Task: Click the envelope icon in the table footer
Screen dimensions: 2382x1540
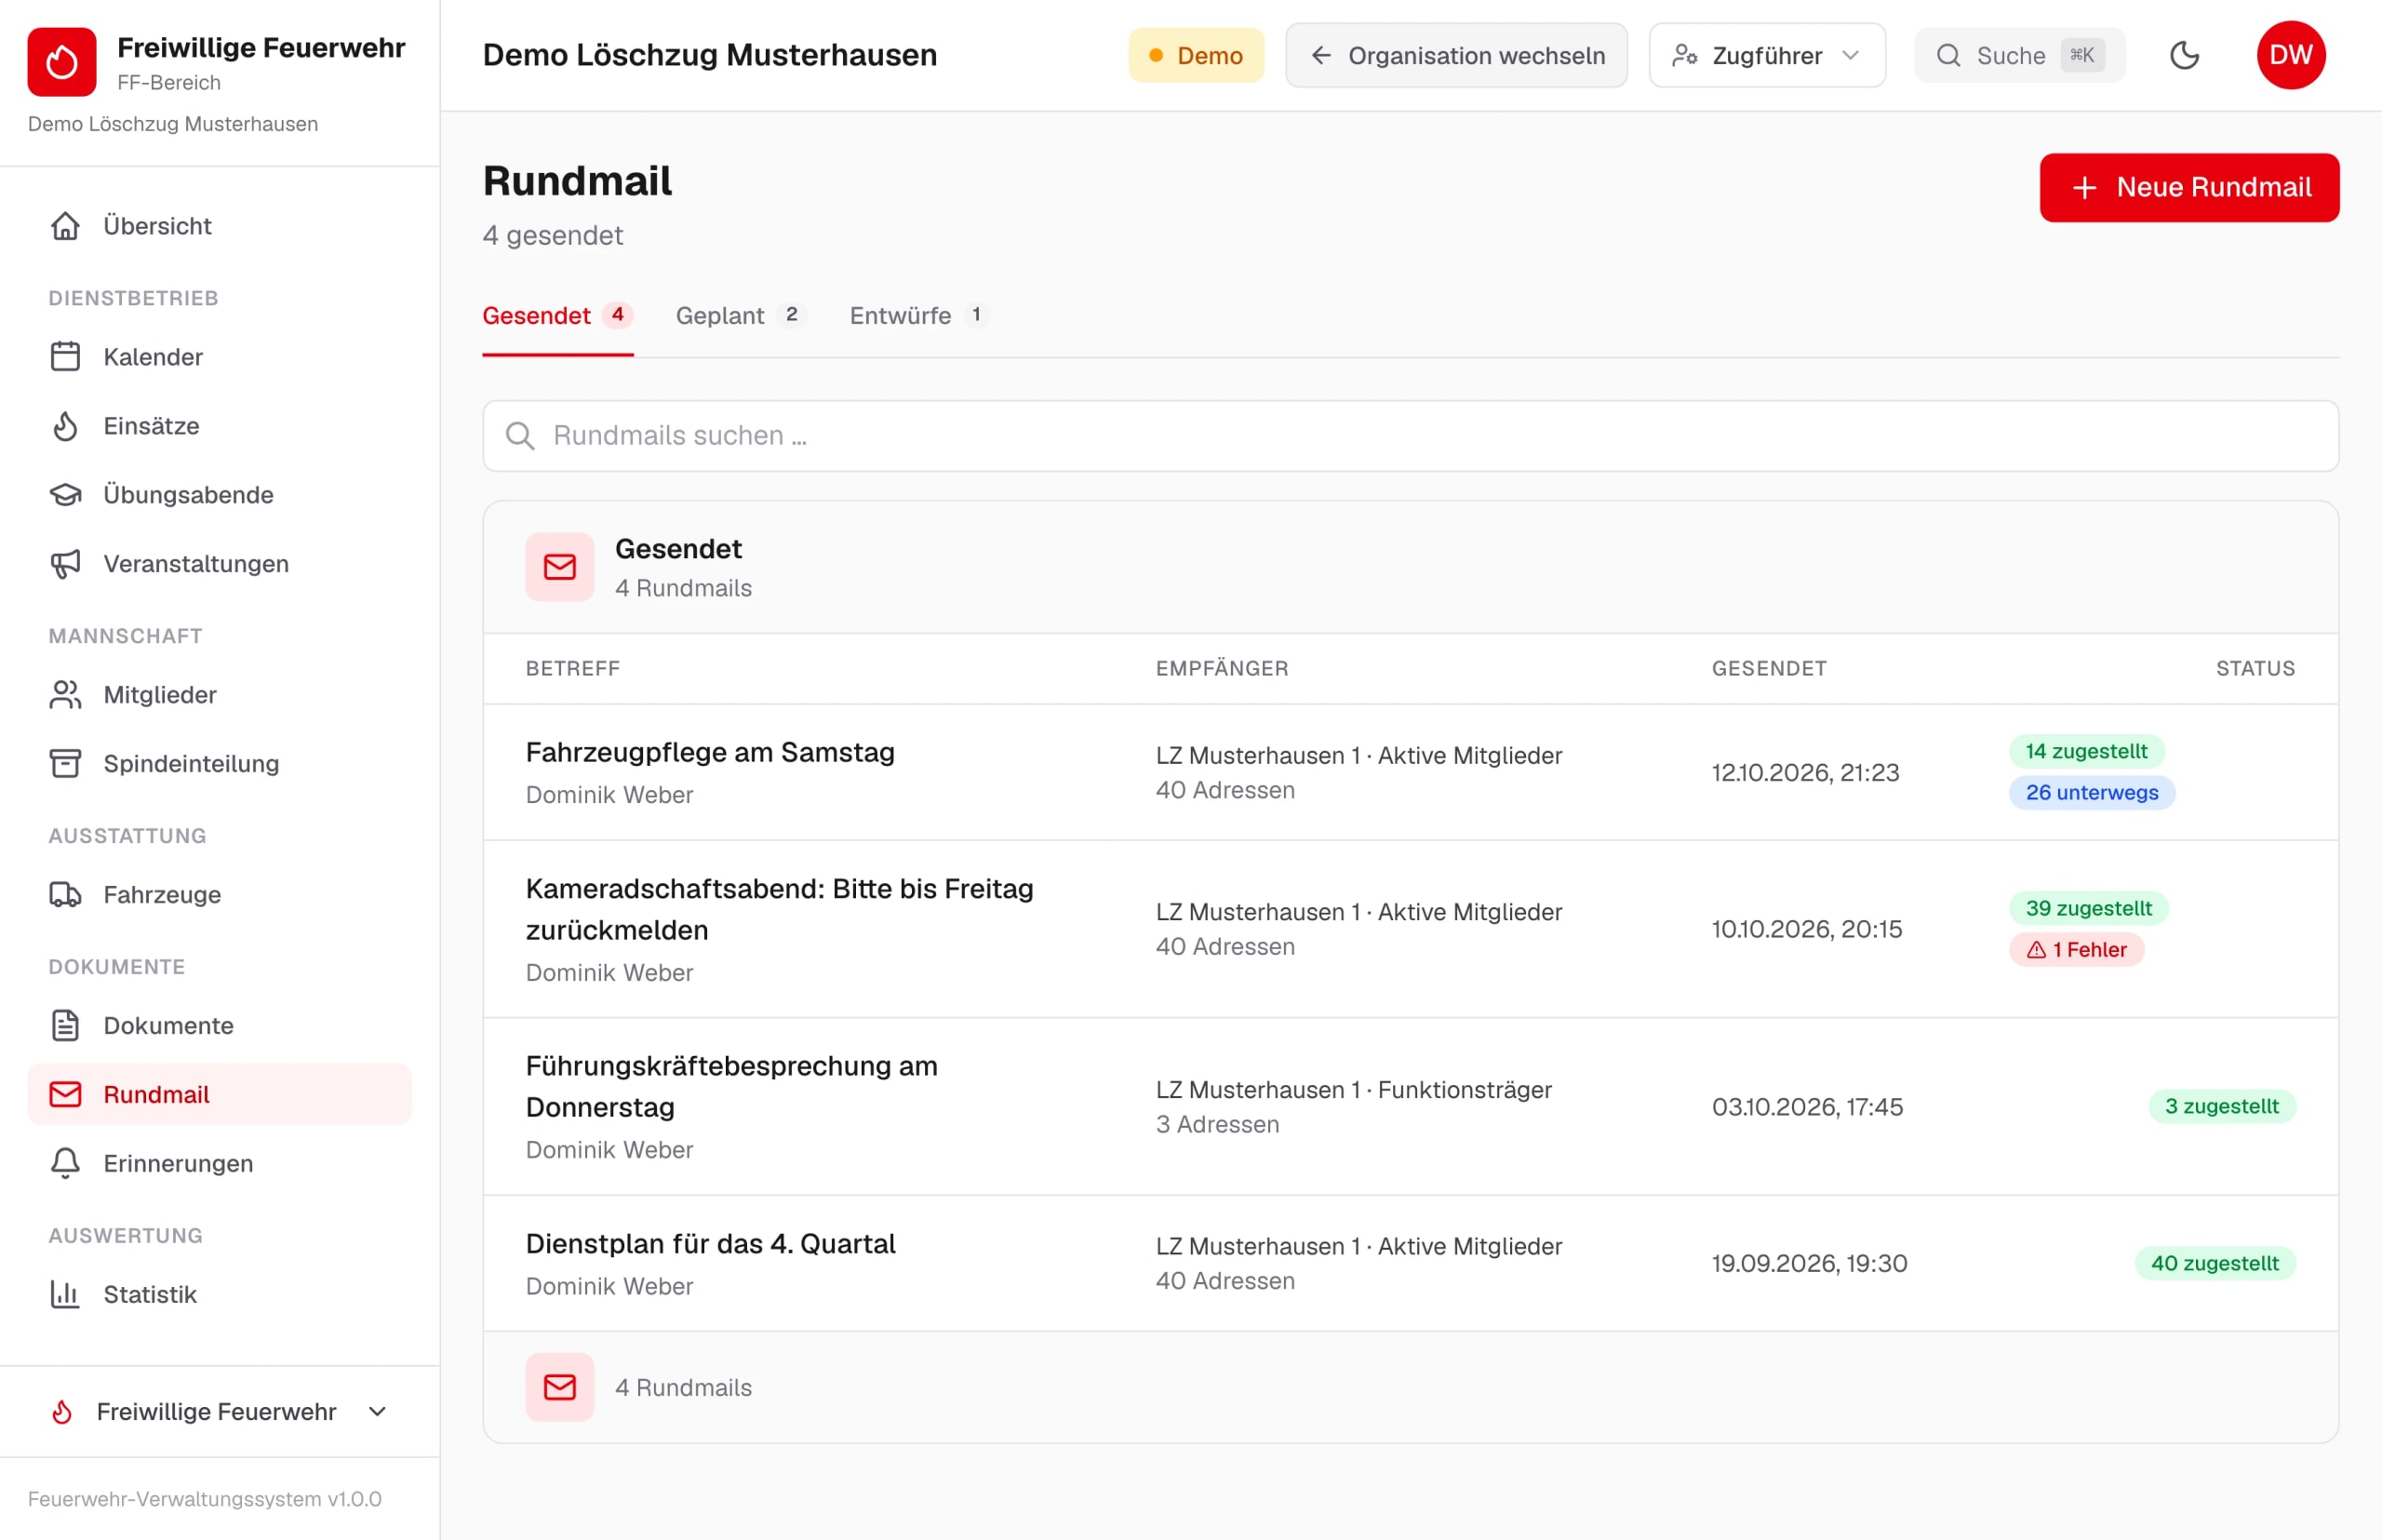Action: click(x=560, y=1387)
